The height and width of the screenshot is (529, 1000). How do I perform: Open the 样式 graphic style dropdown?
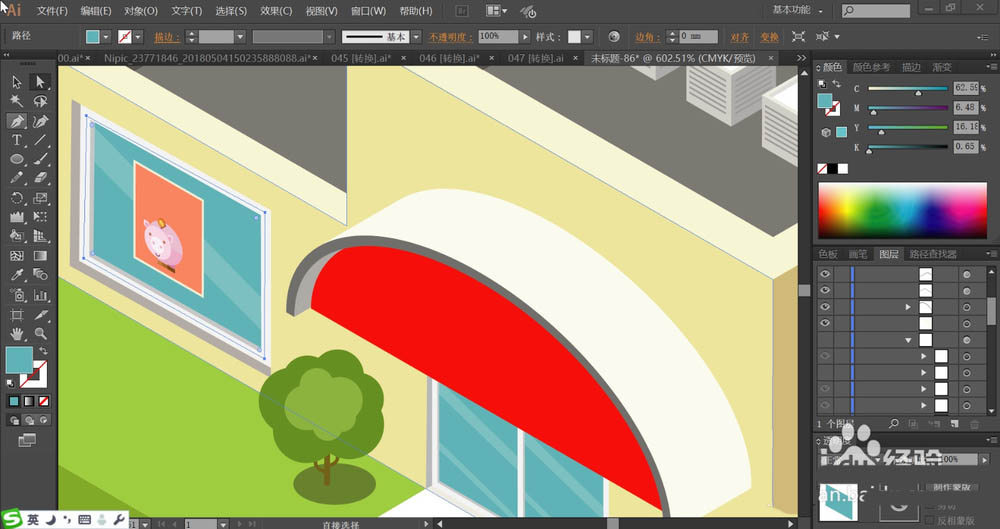point(587,37)
